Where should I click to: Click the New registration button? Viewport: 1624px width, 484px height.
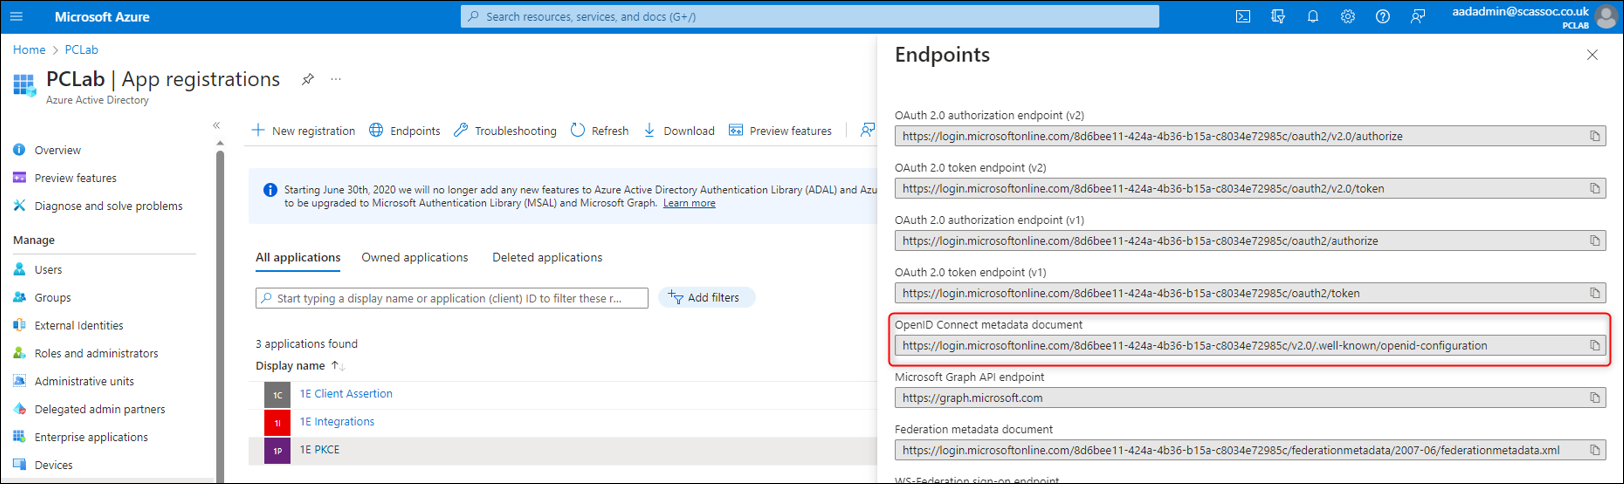(303, 131)
